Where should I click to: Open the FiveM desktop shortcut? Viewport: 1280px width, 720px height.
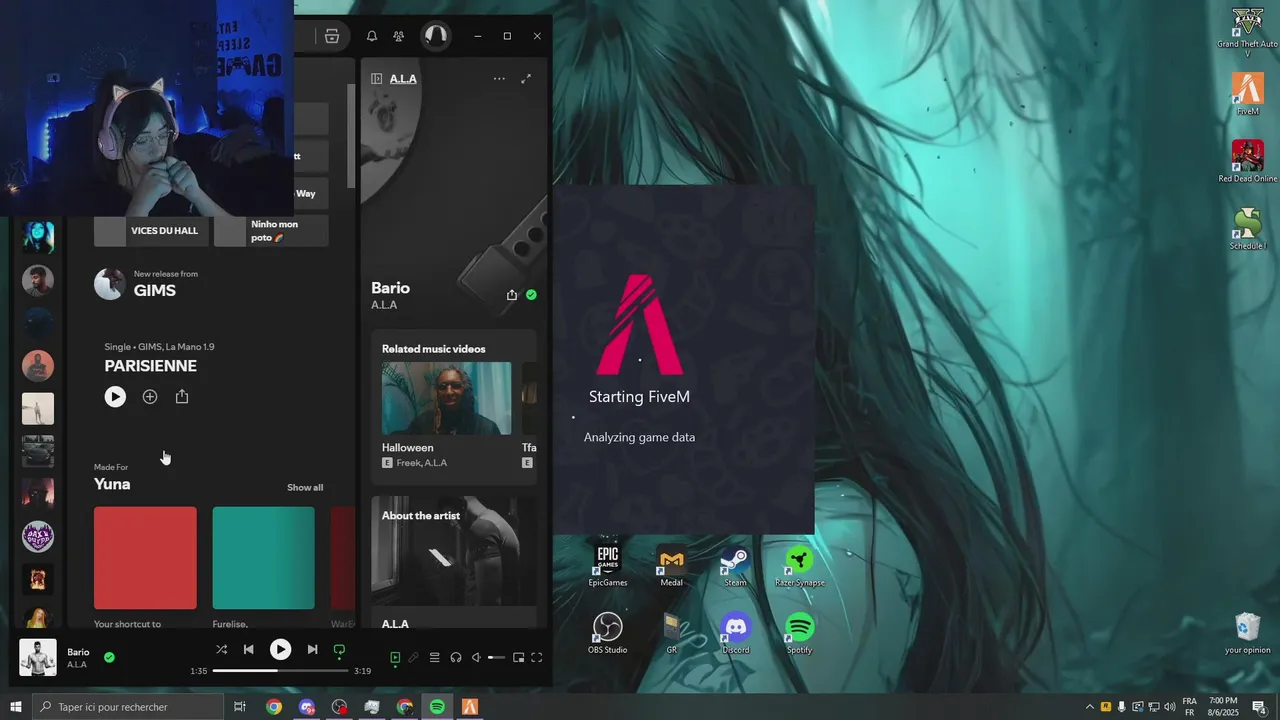(x=1247, y=94)
